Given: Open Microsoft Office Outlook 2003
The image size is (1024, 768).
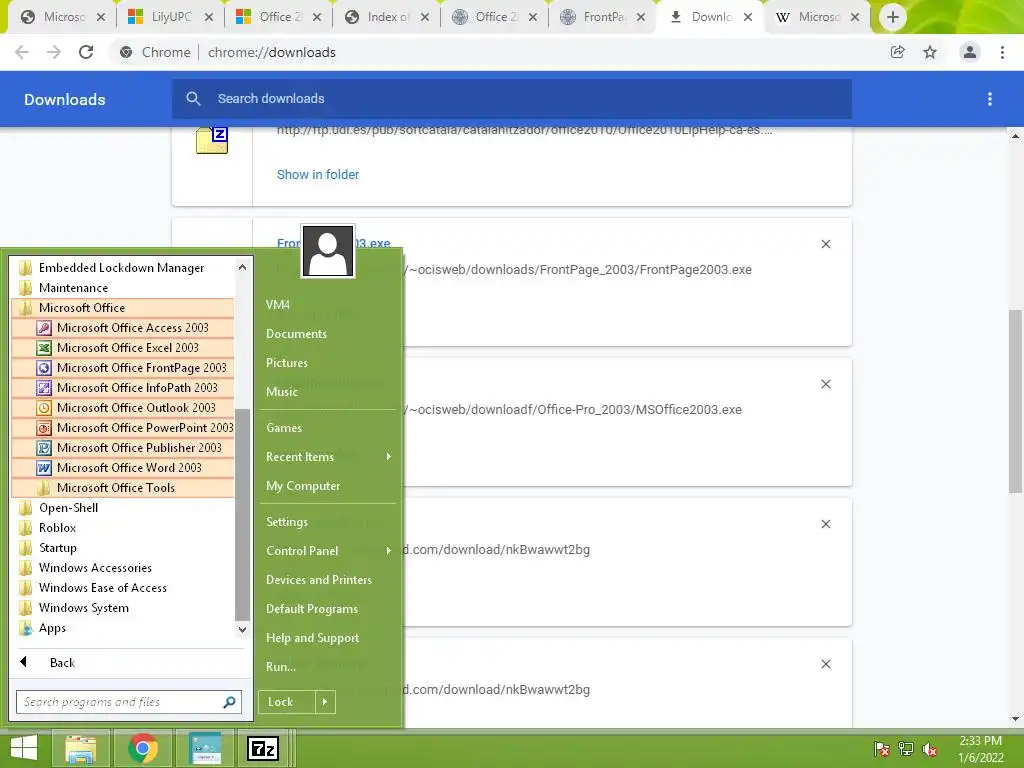Looking at the screenshot, I should click(123, 408).
